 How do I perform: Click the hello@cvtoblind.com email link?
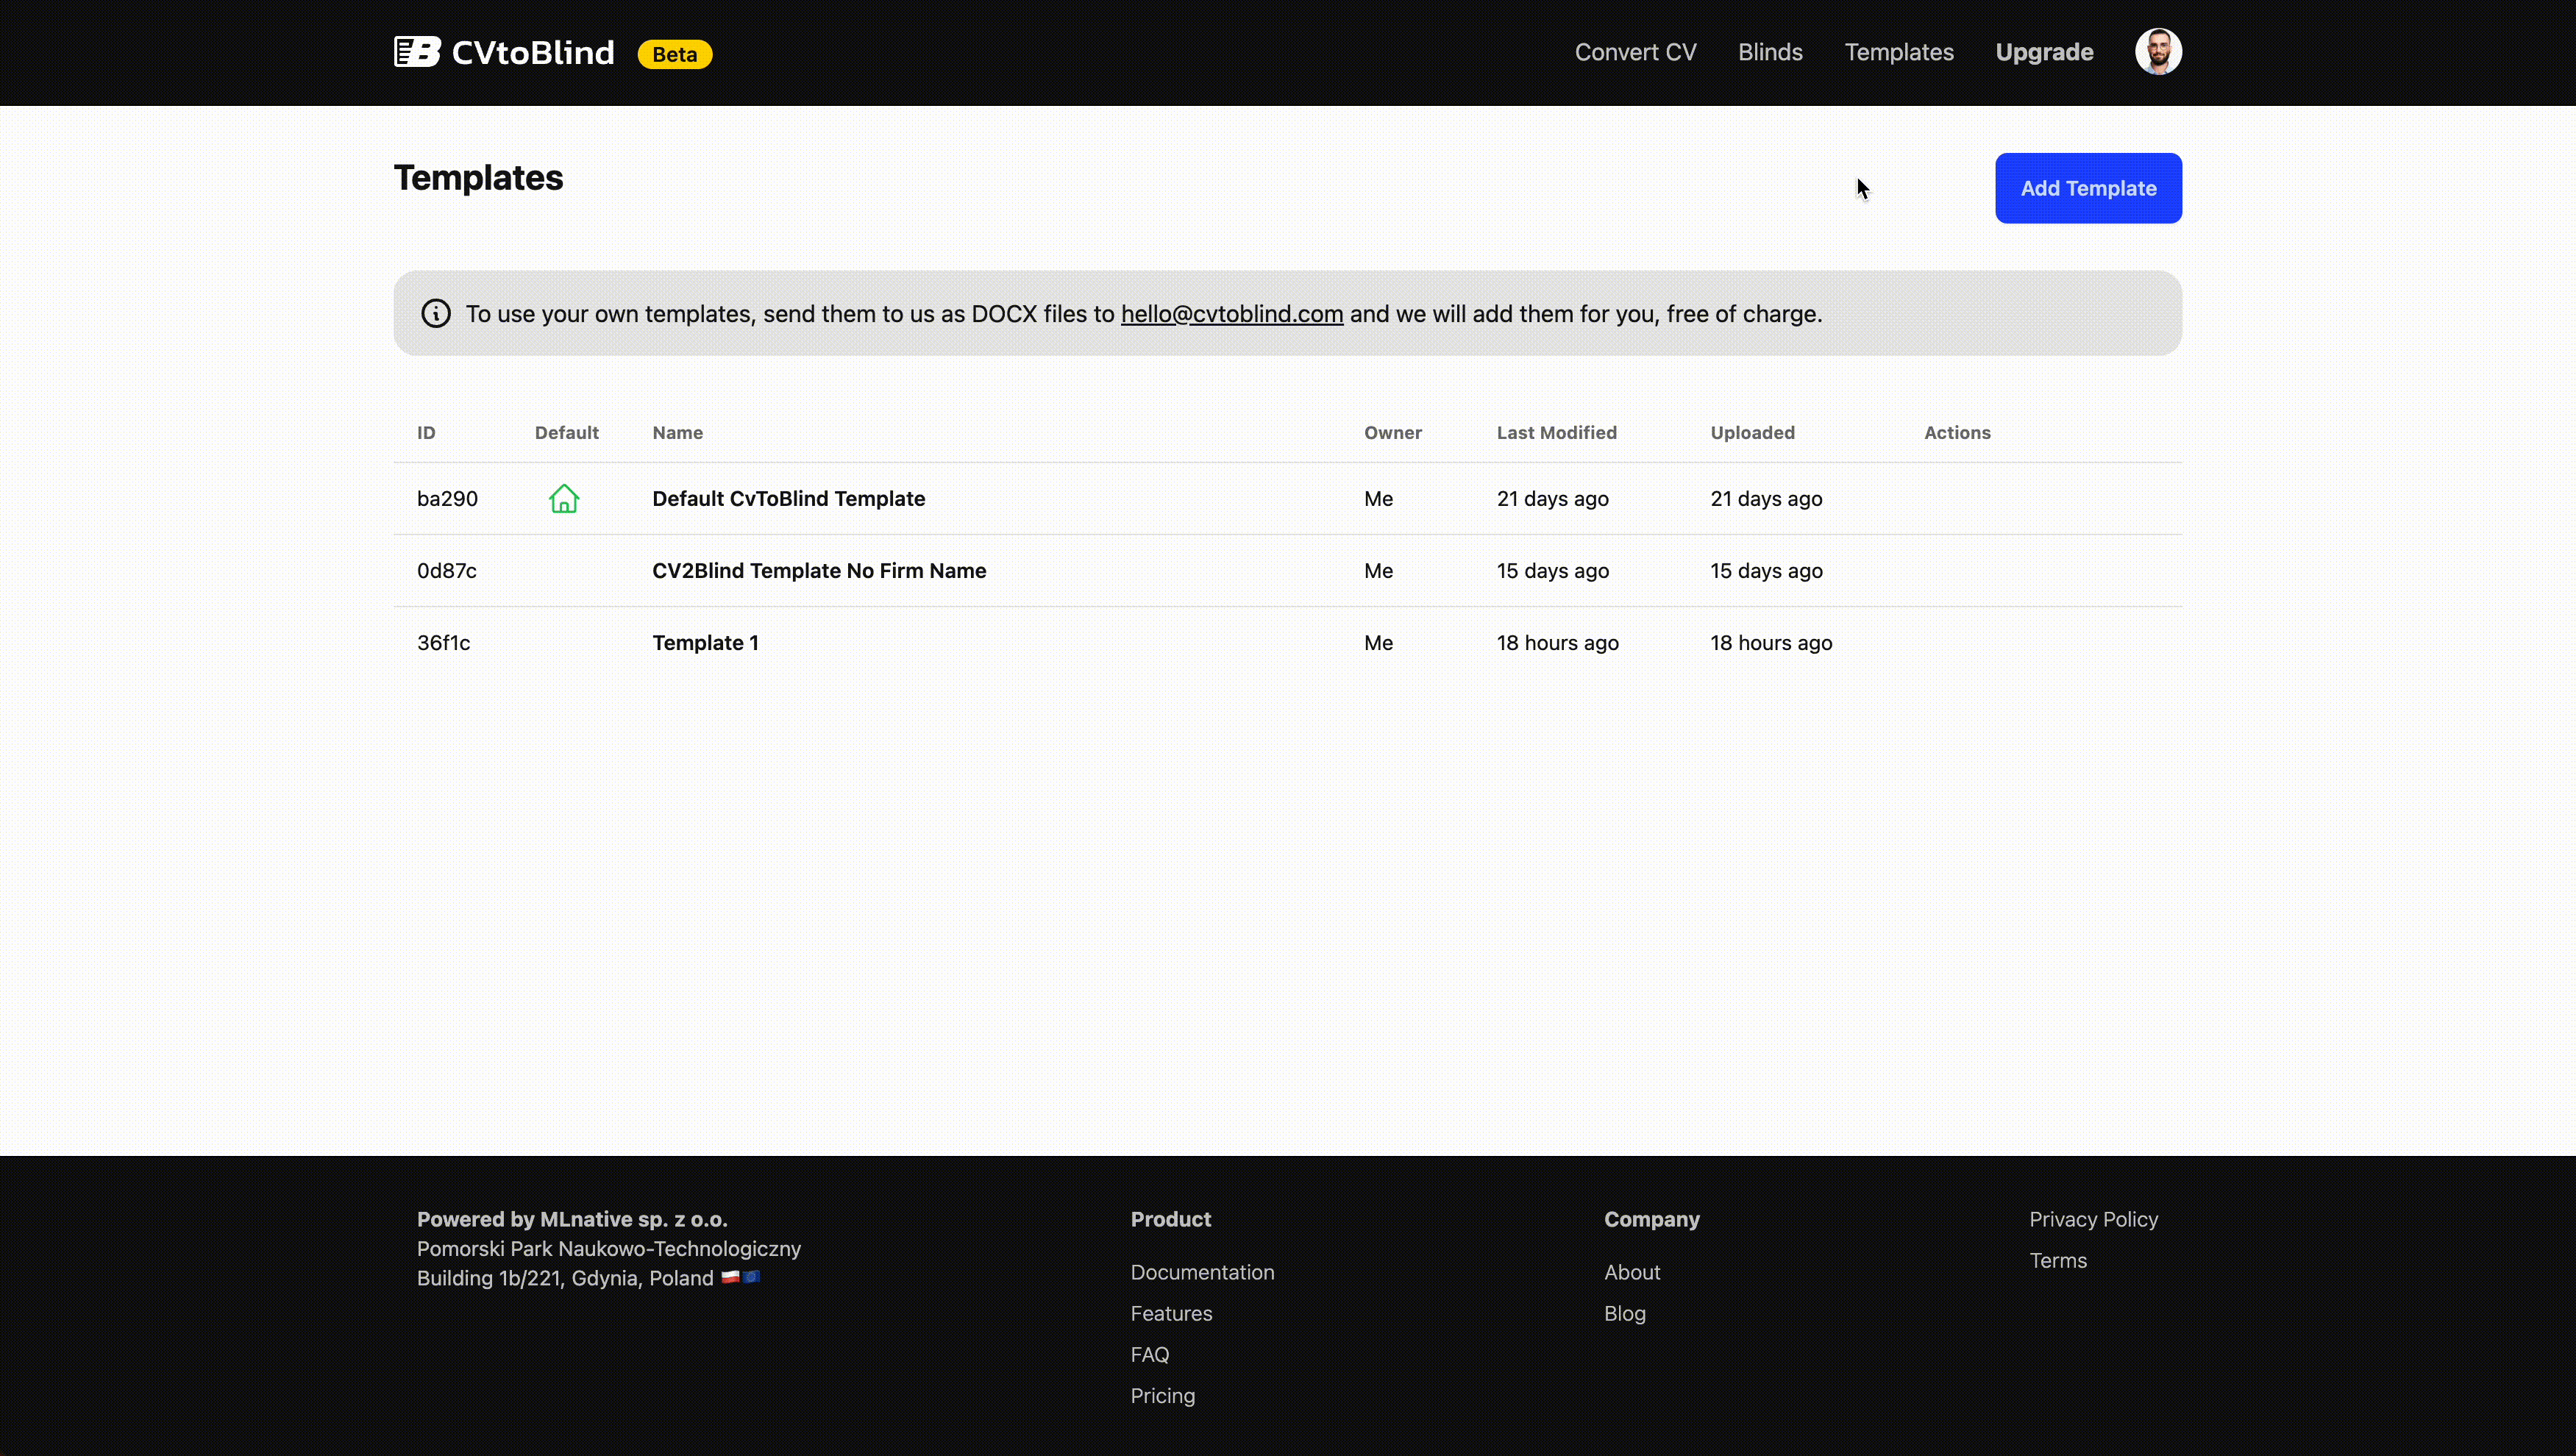[x=1232, y=314]
